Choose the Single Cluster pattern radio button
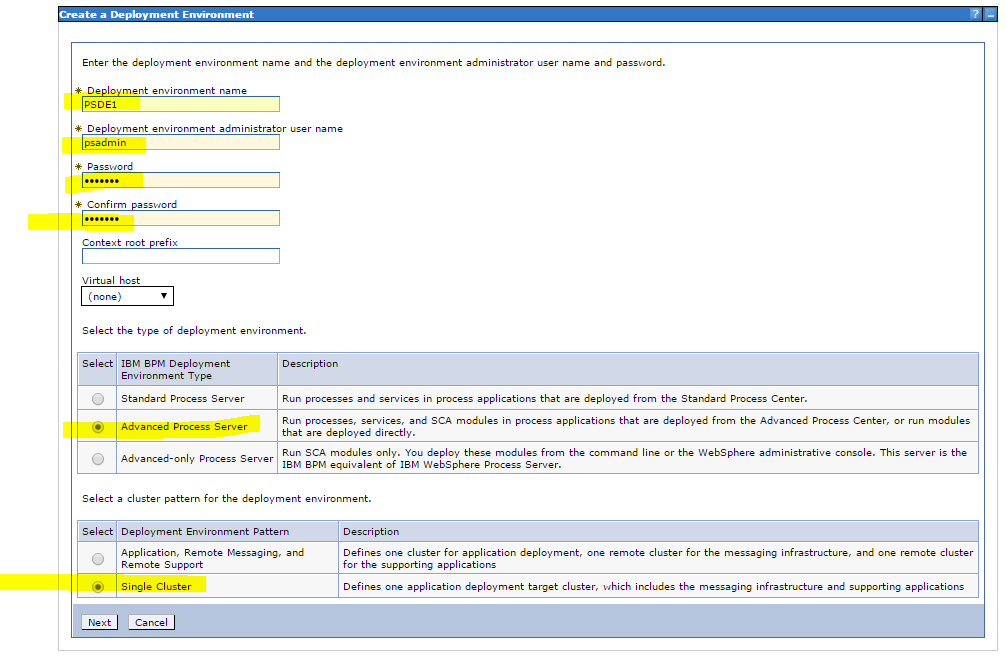Viewport: 1006px width, 659px height. tap(98, 587)
